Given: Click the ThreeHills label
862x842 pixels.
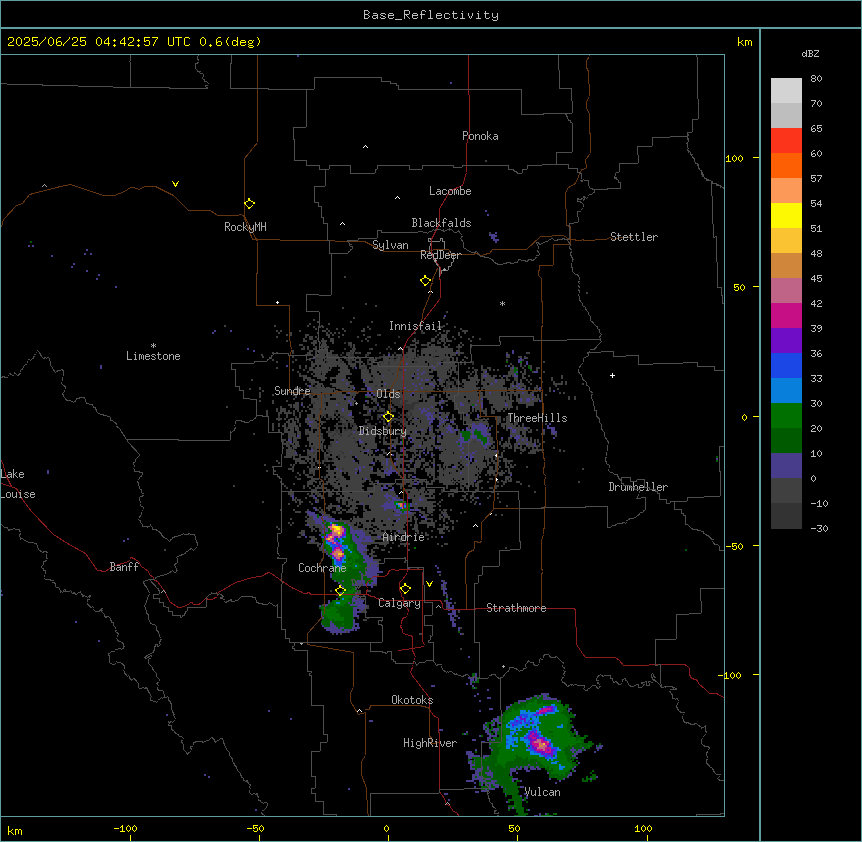Looking at the screenshot, I should (x=537, y=418).
